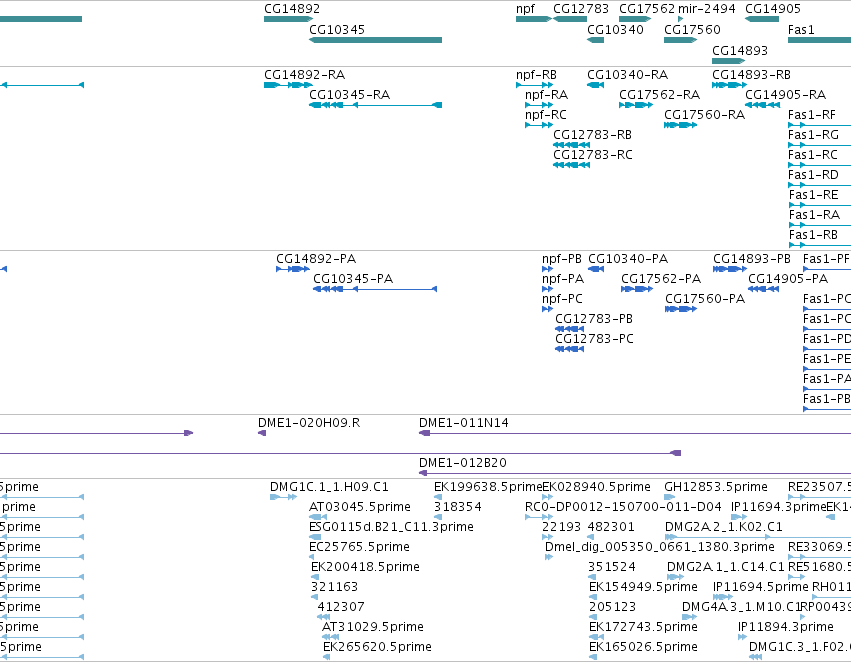Click EST GH12853.5prime
Image resolution: width=851 pixels, height=662 pixels.
click(x=716, y=487)
